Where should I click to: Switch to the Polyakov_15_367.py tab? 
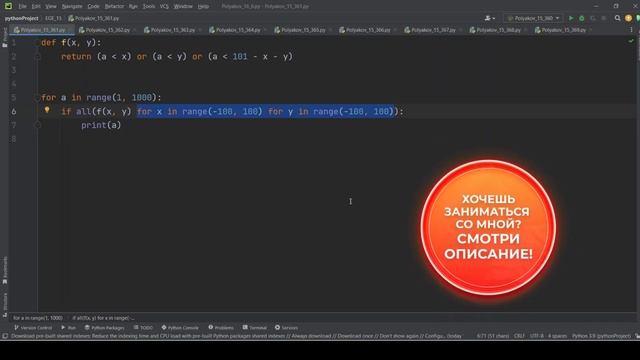point(433,30)
